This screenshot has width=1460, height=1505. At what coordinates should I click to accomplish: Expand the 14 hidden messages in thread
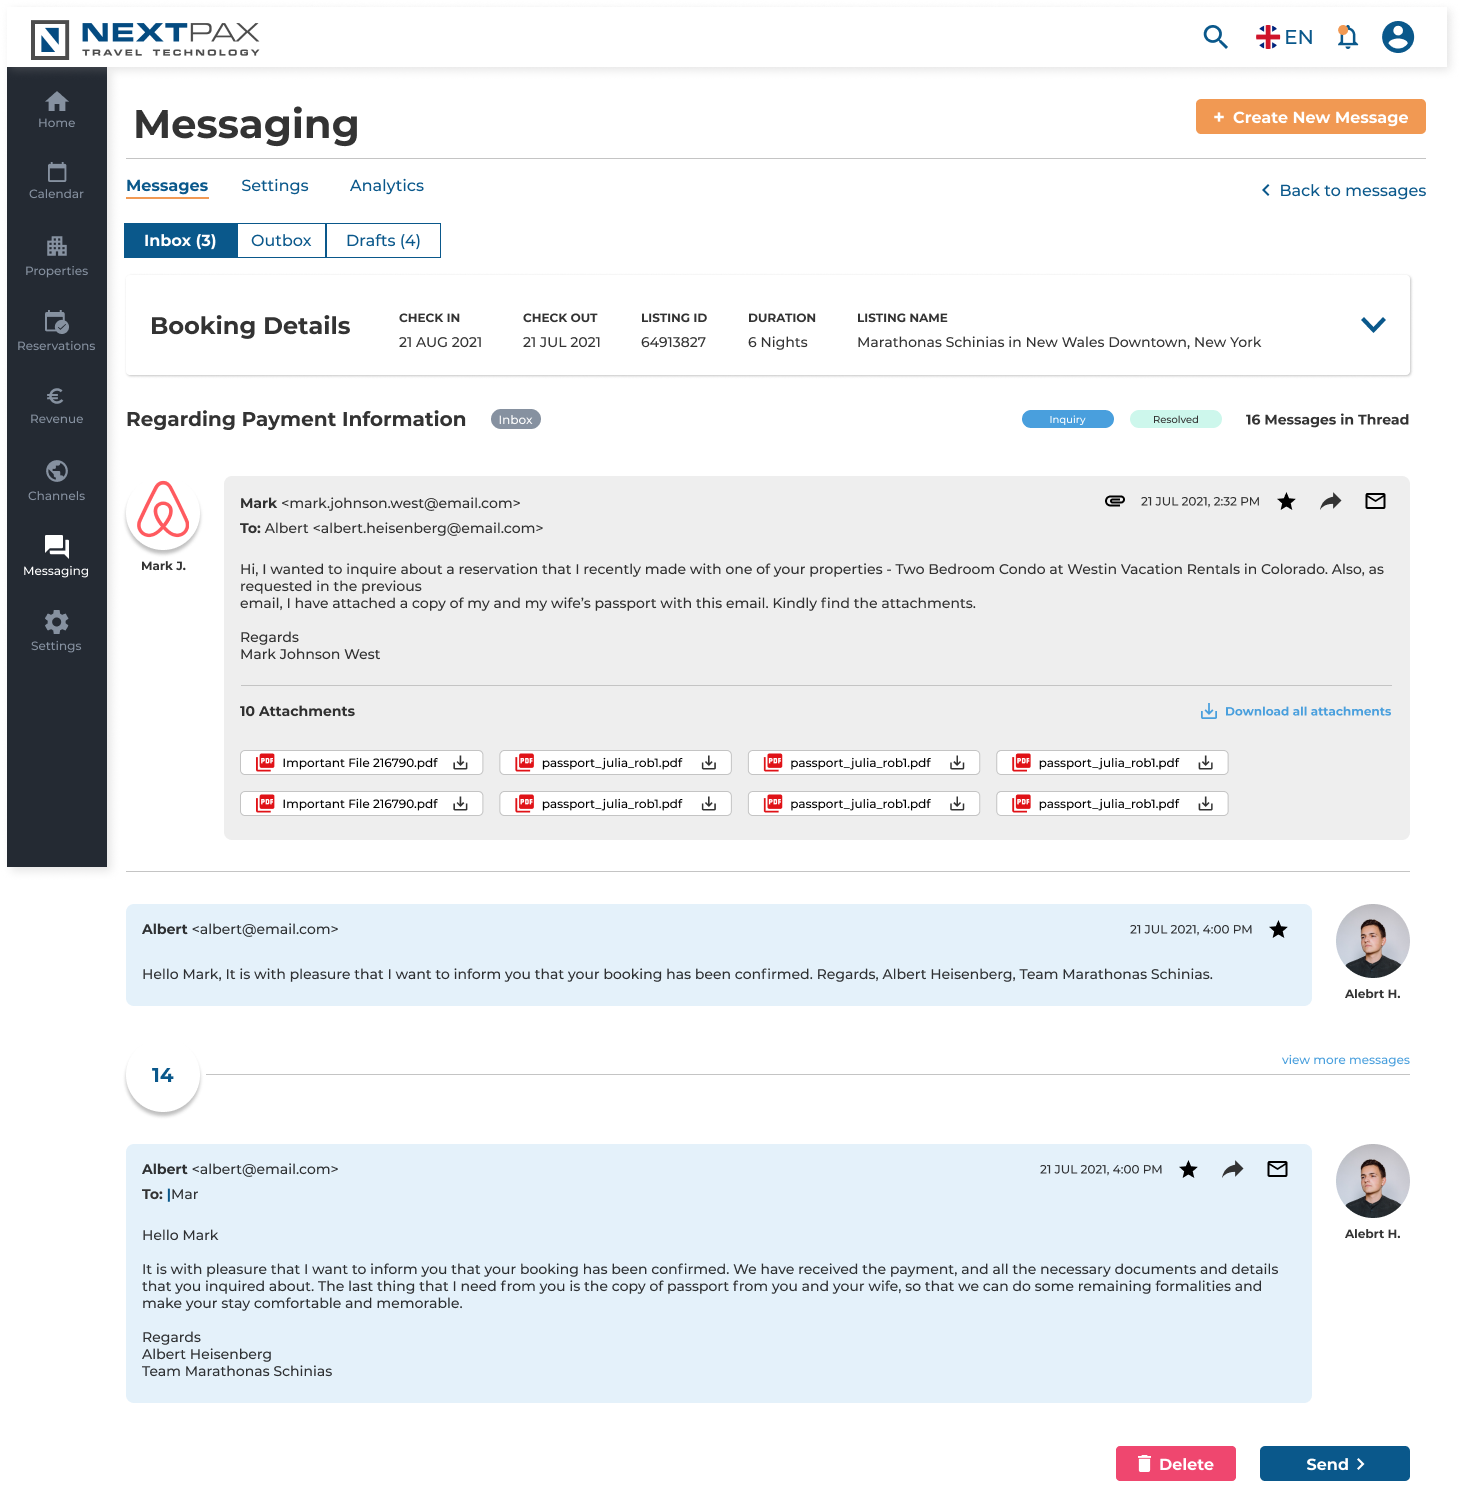(x=162, y=1074)
